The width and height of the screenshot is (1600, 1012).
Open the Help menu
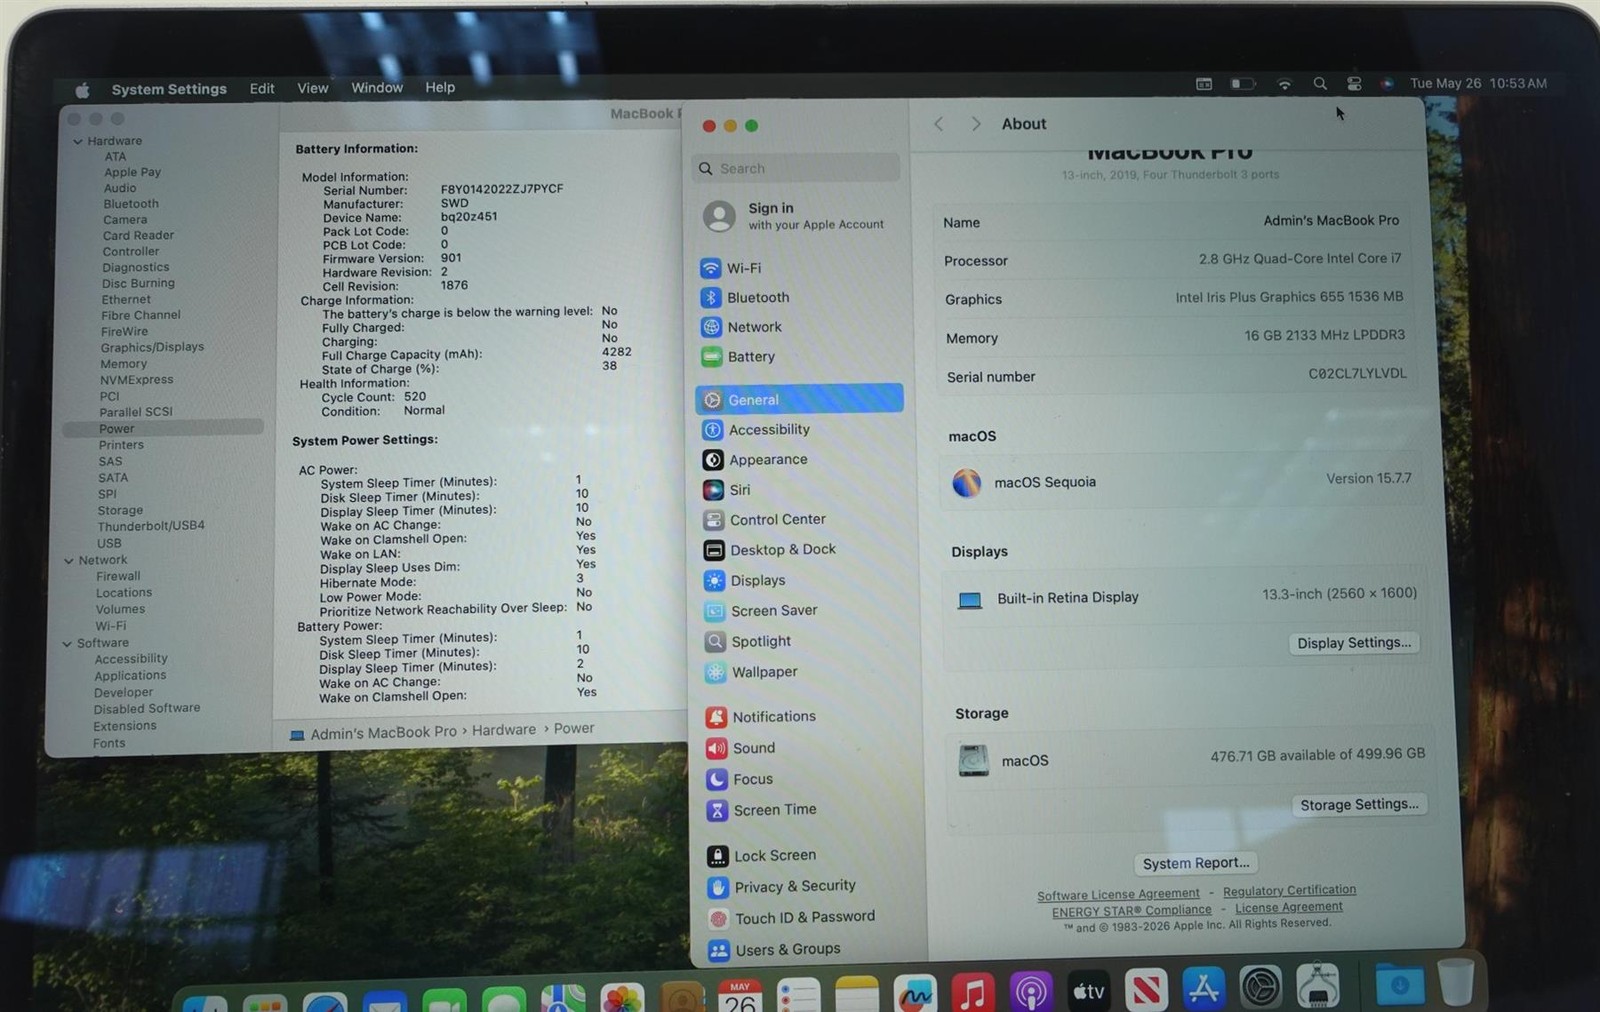point(440,87)
